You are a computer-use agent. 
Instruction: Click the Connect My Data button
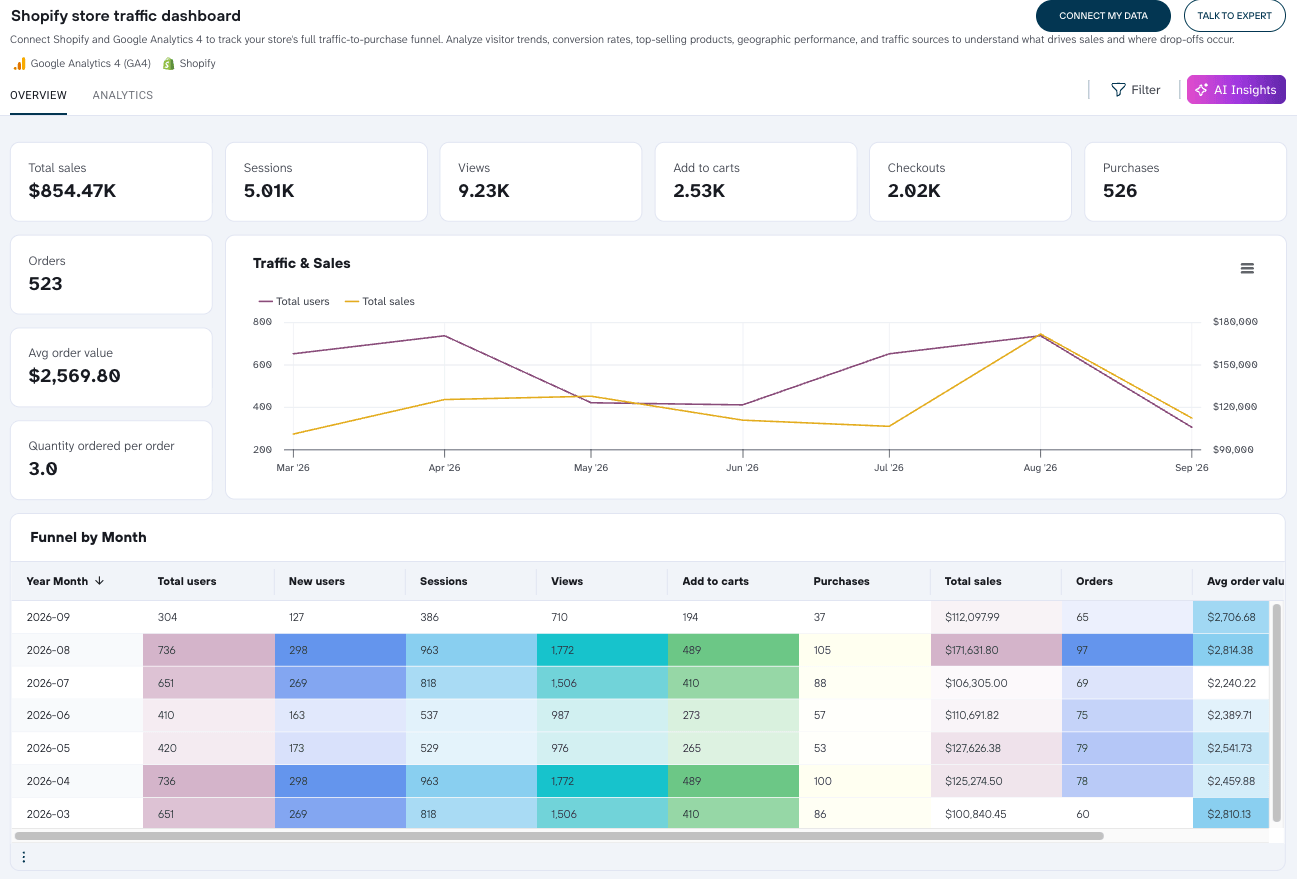1103,16
